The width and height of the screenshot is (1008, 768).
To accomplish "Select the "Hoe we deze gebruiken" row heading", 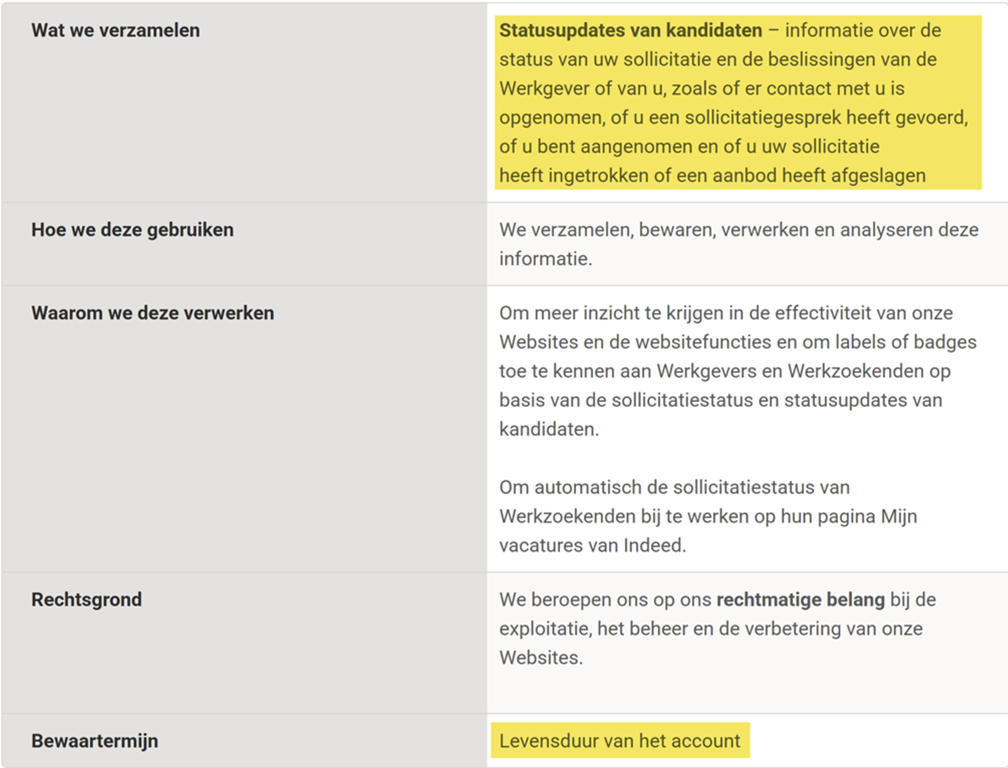I will point(132,229).
